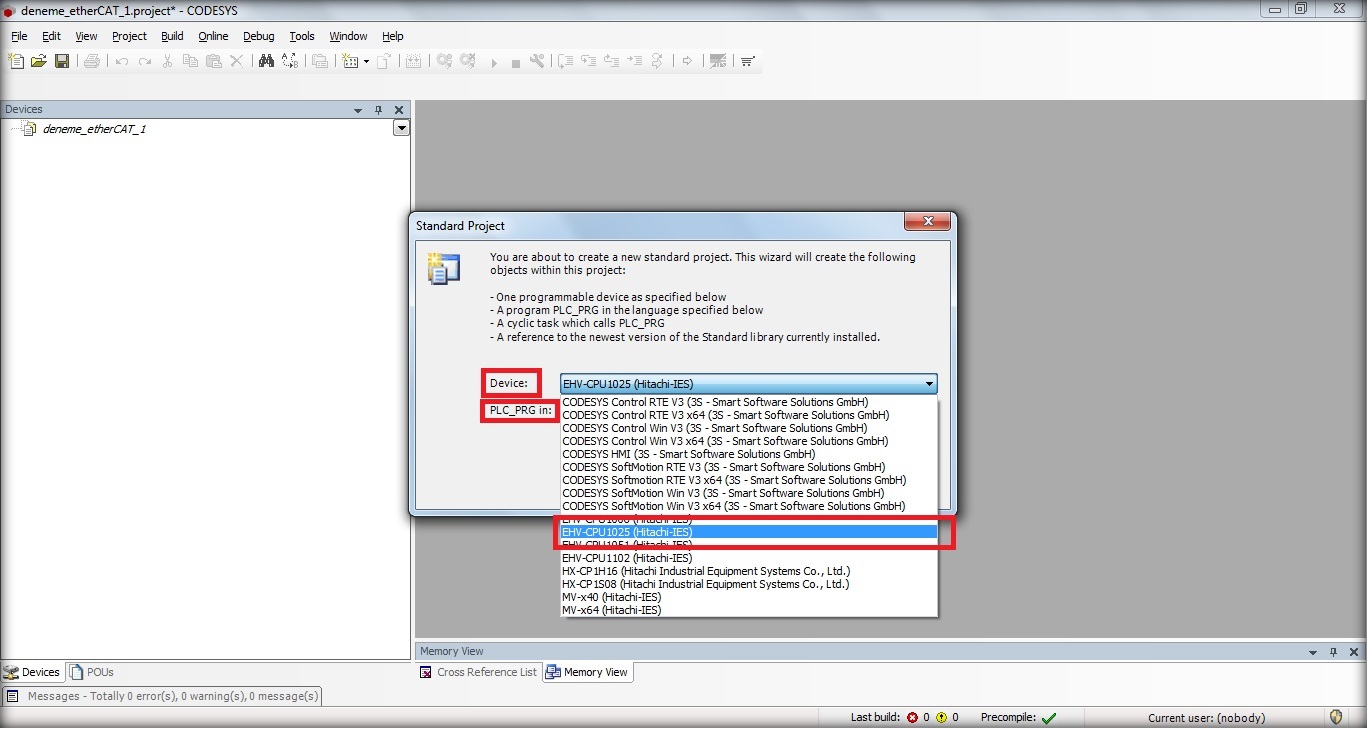Select EHV-CPU1102 (Hitachi-IES) from device list
This screenshot has width=1367, height=729.
point(626,558)
